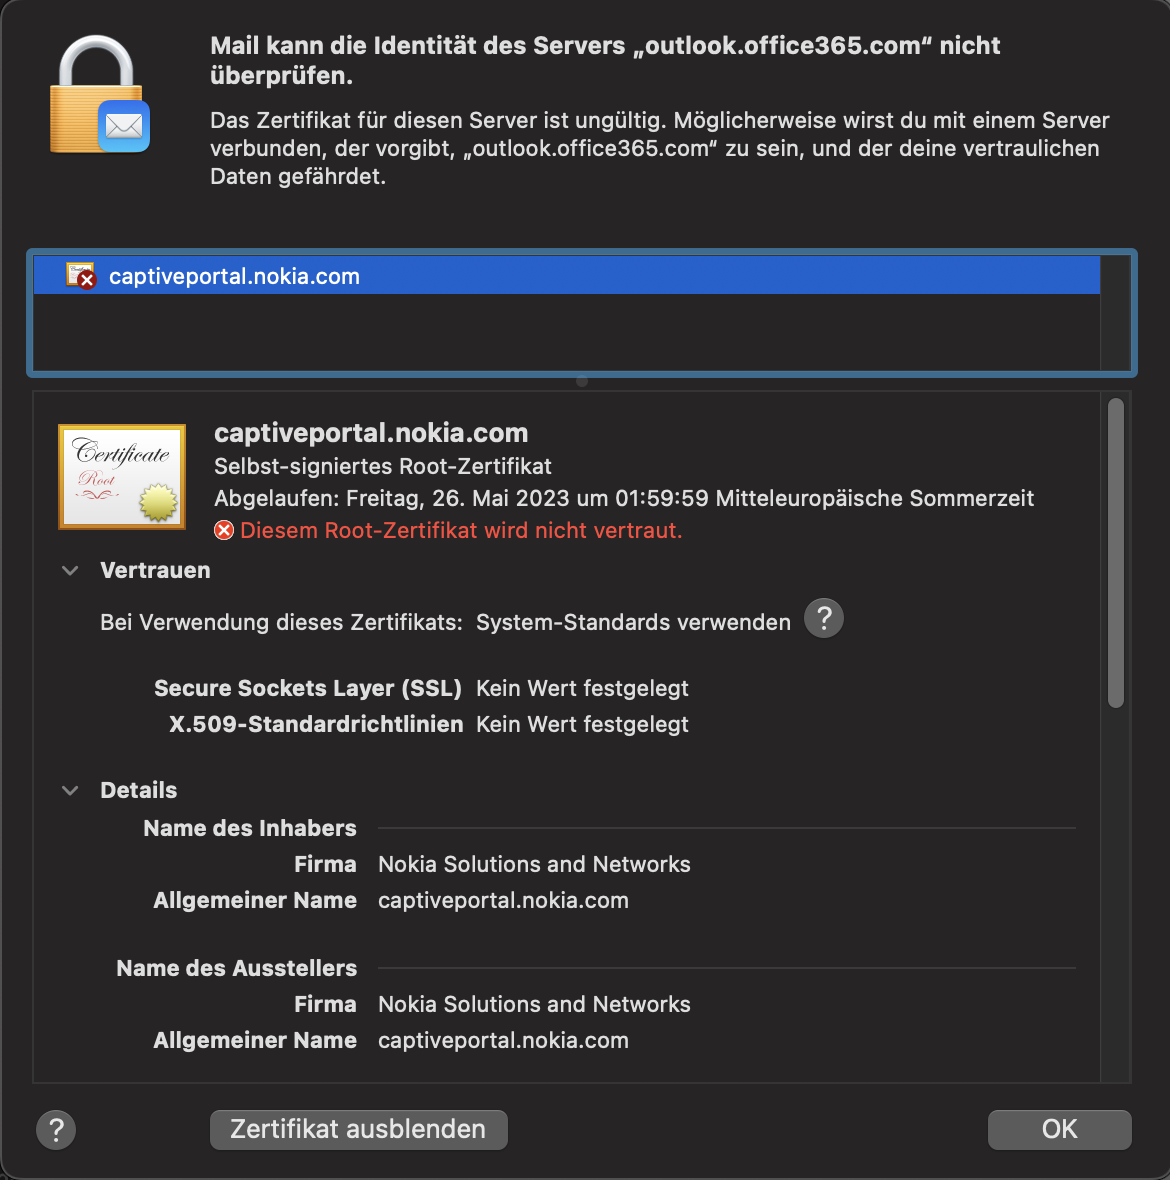Click the small certificate icon in the list row
Viewport: 1170px width, 1180px height.
click(80, 275)
